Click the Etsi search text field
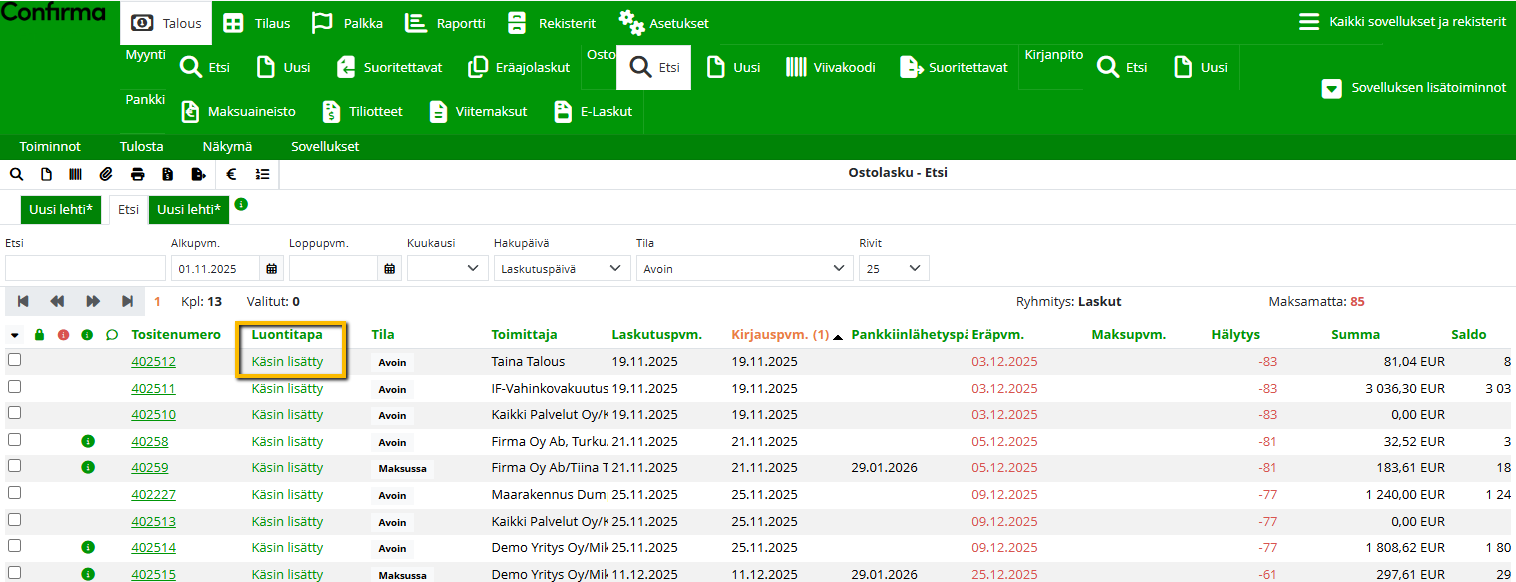This screenshot has width=1516, height=582. [x=85, y=268]
